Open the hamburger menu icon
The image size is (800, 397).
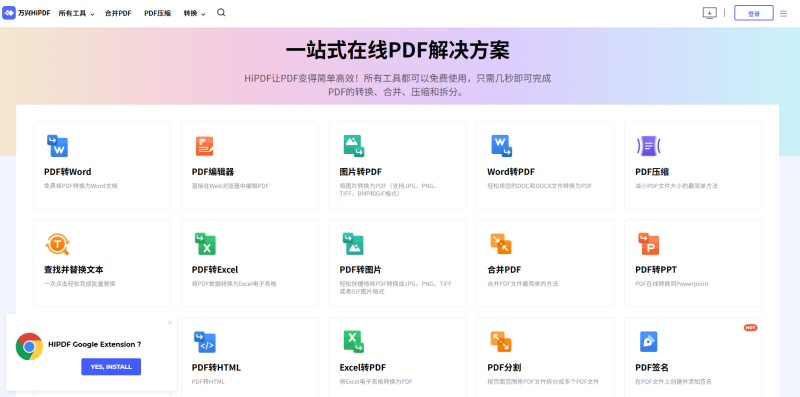pos(783,14)
